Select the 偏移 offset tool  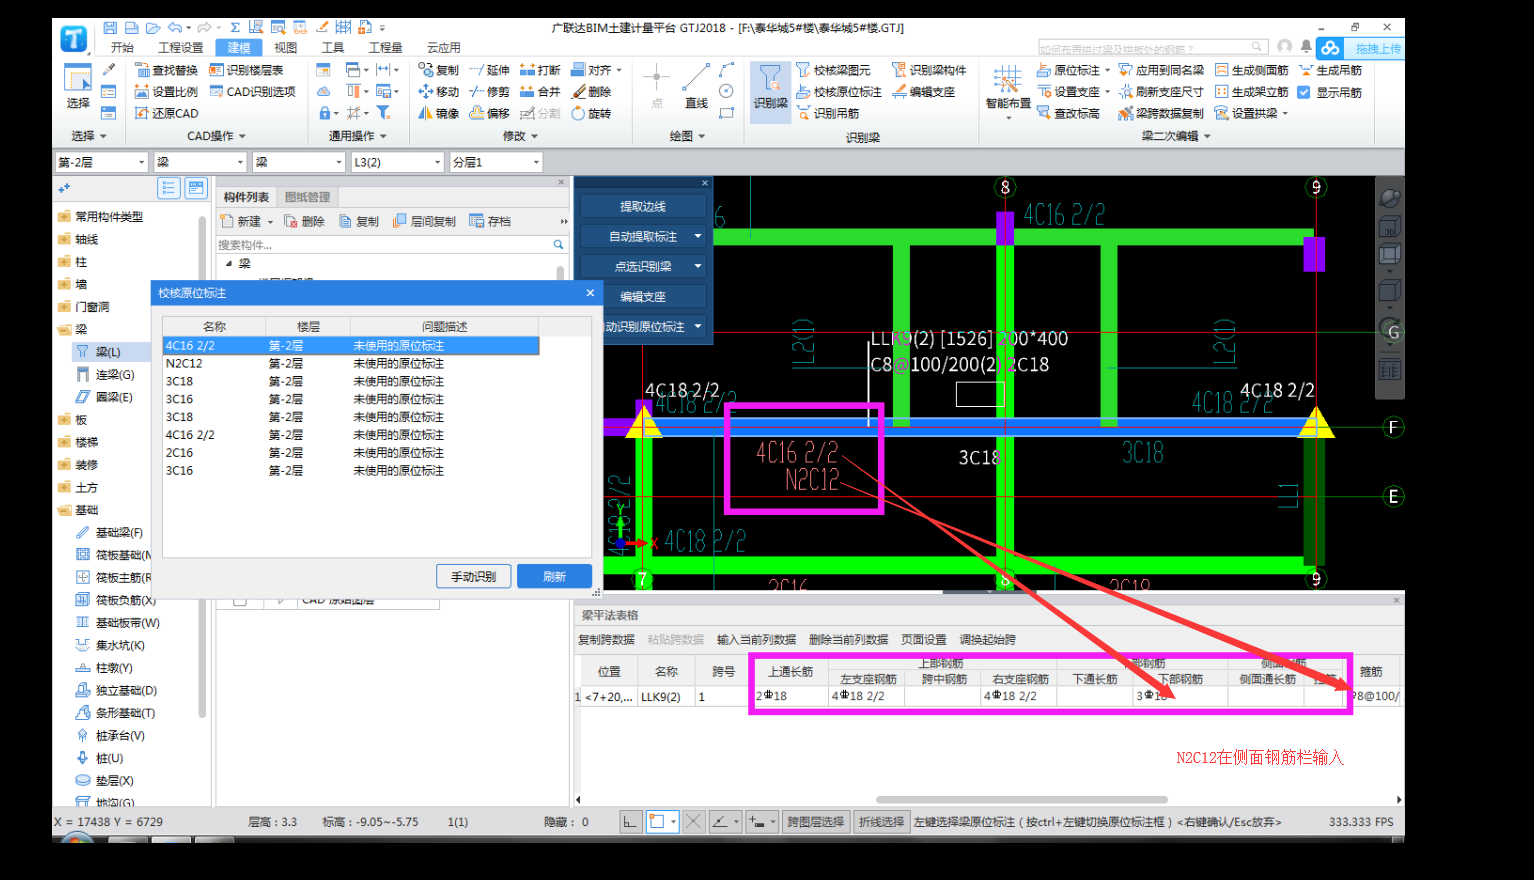490,113
